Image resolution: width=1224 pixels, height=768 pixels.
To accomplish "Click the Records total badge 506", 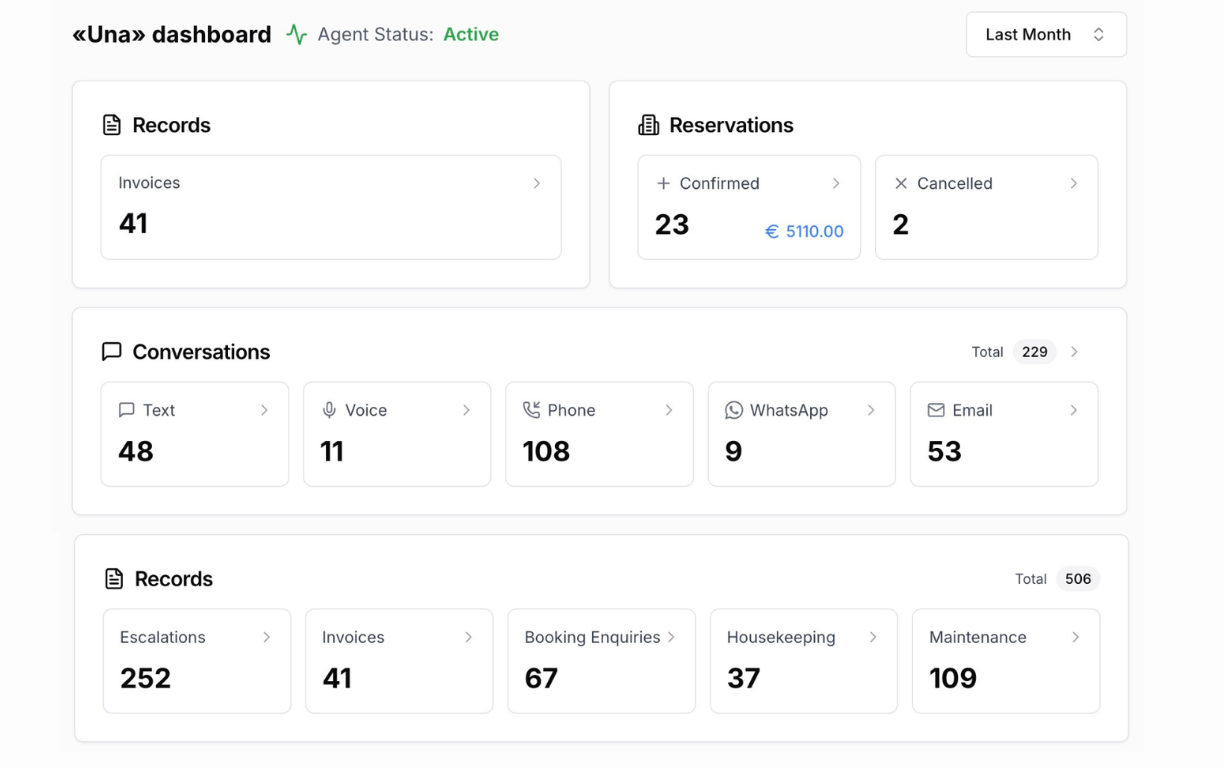I will pos(1078,579).
